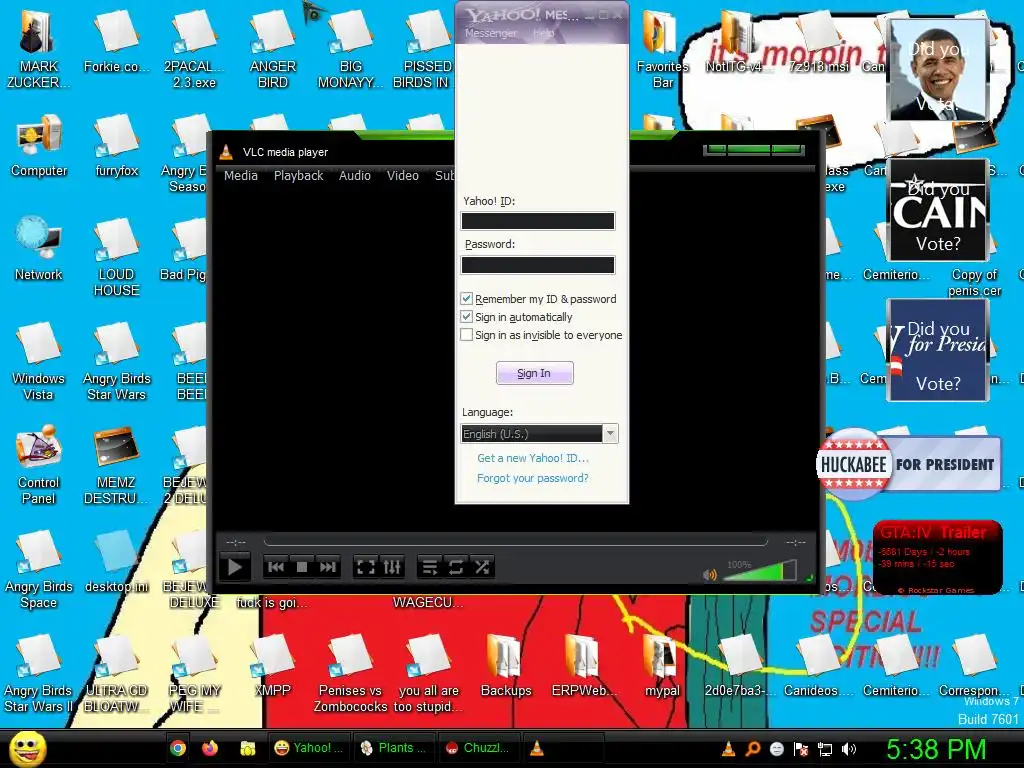Select the ERPWeb folder on desktop
Image resolution: width=1024 pixels, height=768 pixels.
pos(582,665)
